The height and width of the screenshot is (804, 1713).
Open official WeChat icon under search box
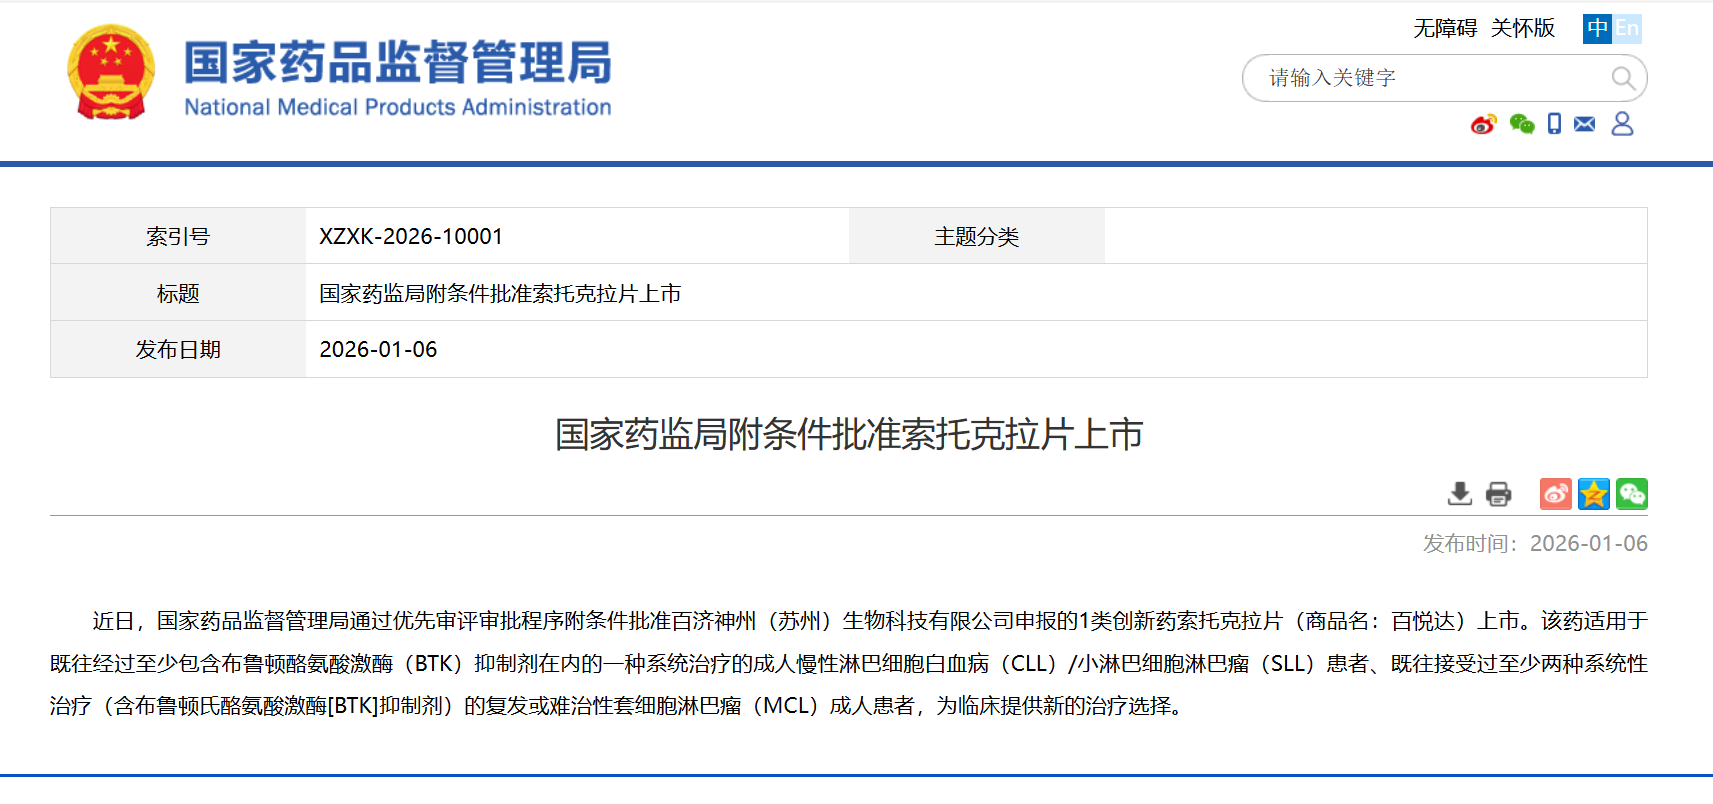pyautogui.click(x=1522, y=124)
